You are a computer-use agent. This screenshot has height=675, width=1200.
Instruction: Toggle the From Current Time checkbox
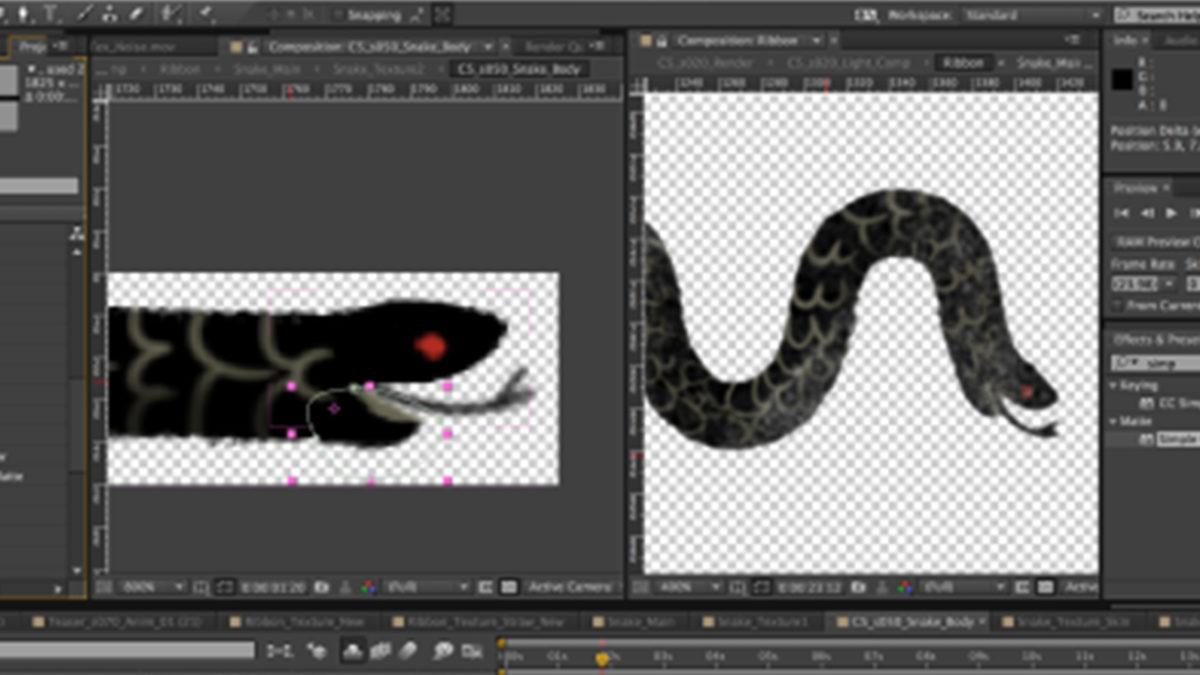(x=1119, y=306)
